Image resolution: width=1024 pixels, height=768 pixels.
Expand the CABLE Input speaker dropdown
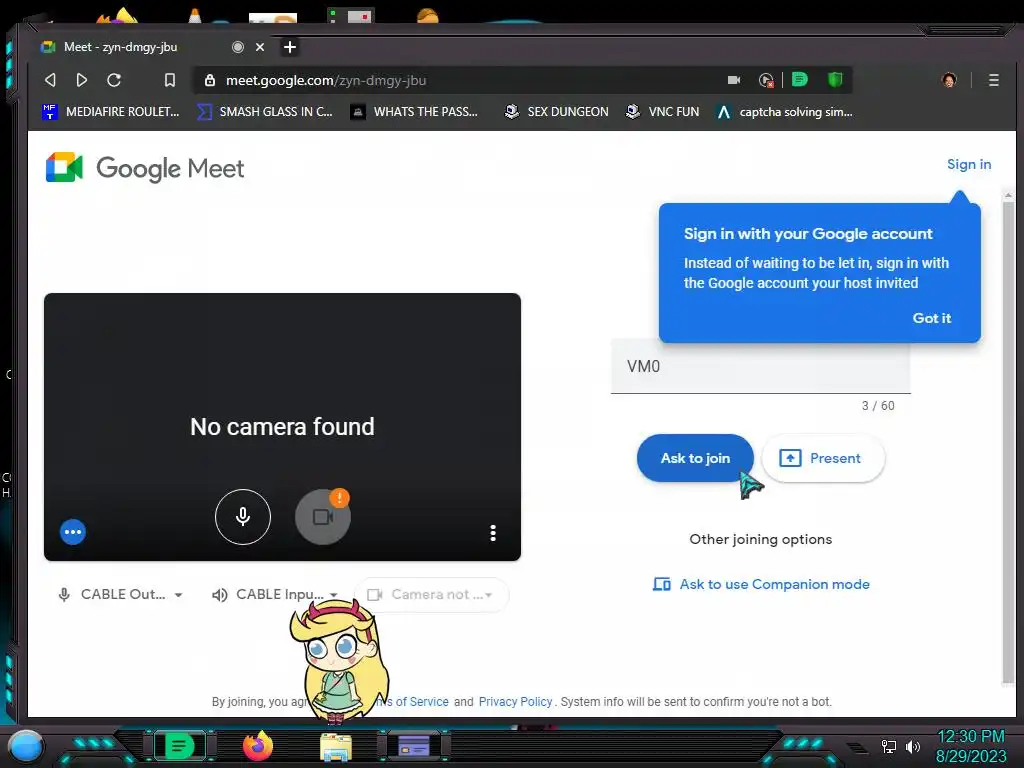click(275, 594)
